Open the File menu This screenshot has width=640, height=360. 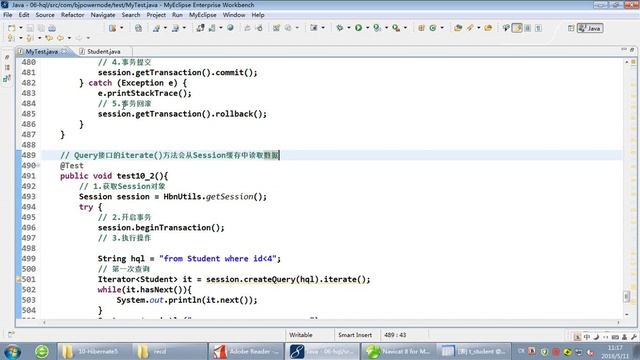tap(7, 15)
